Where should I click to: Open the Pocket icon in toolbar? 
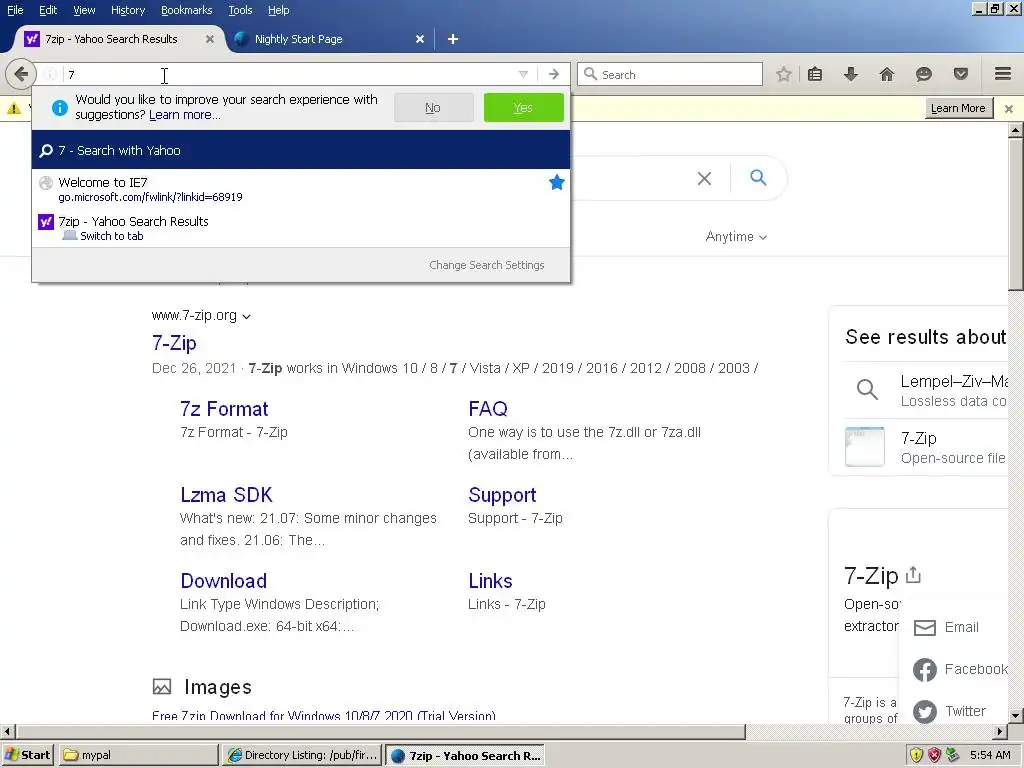tap(961, 74)
